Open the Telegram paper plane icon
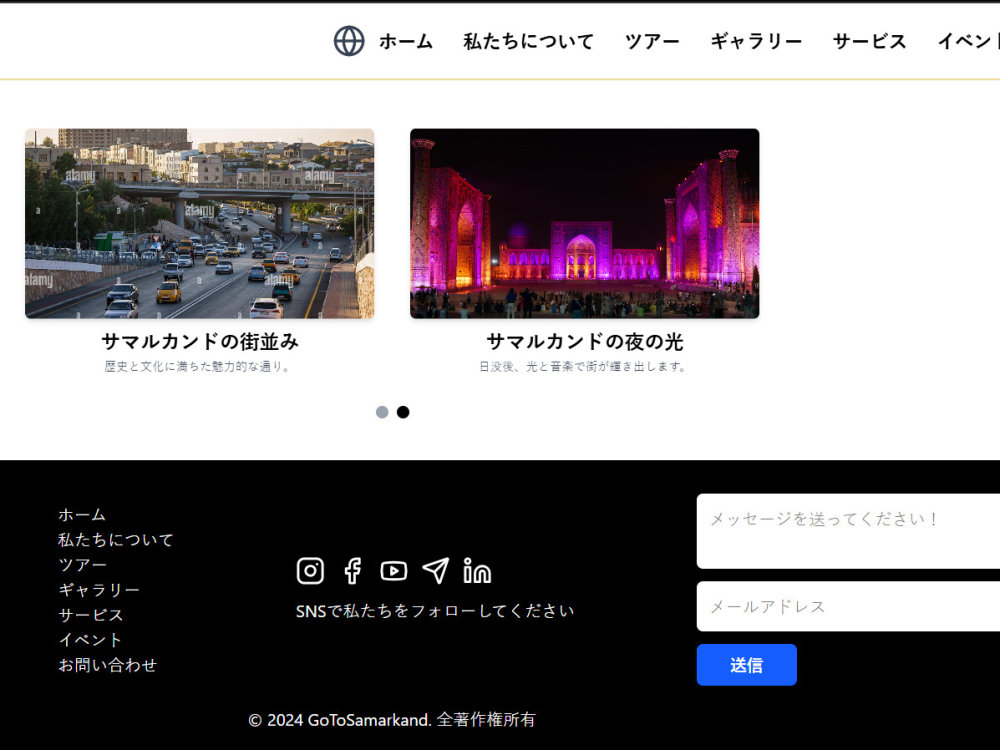 [436, 571]
